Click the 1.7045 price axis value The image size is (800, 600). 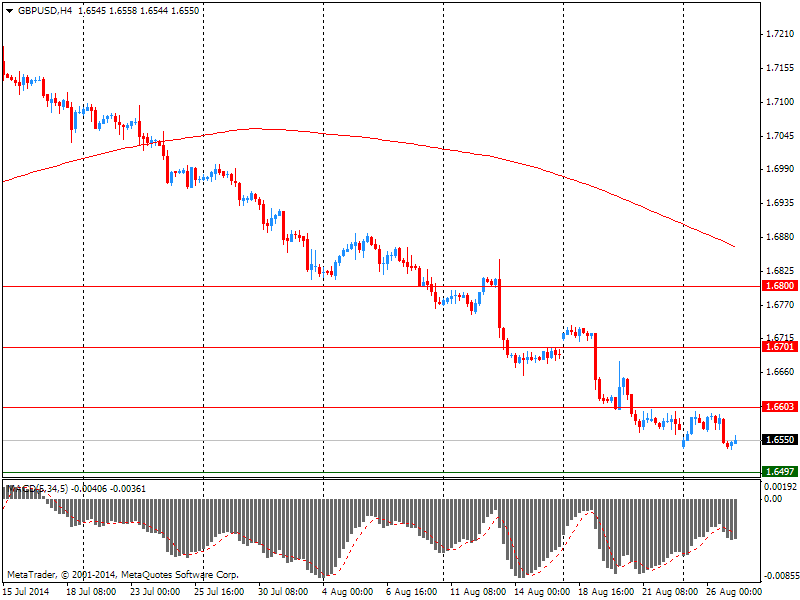pos(781,136)
